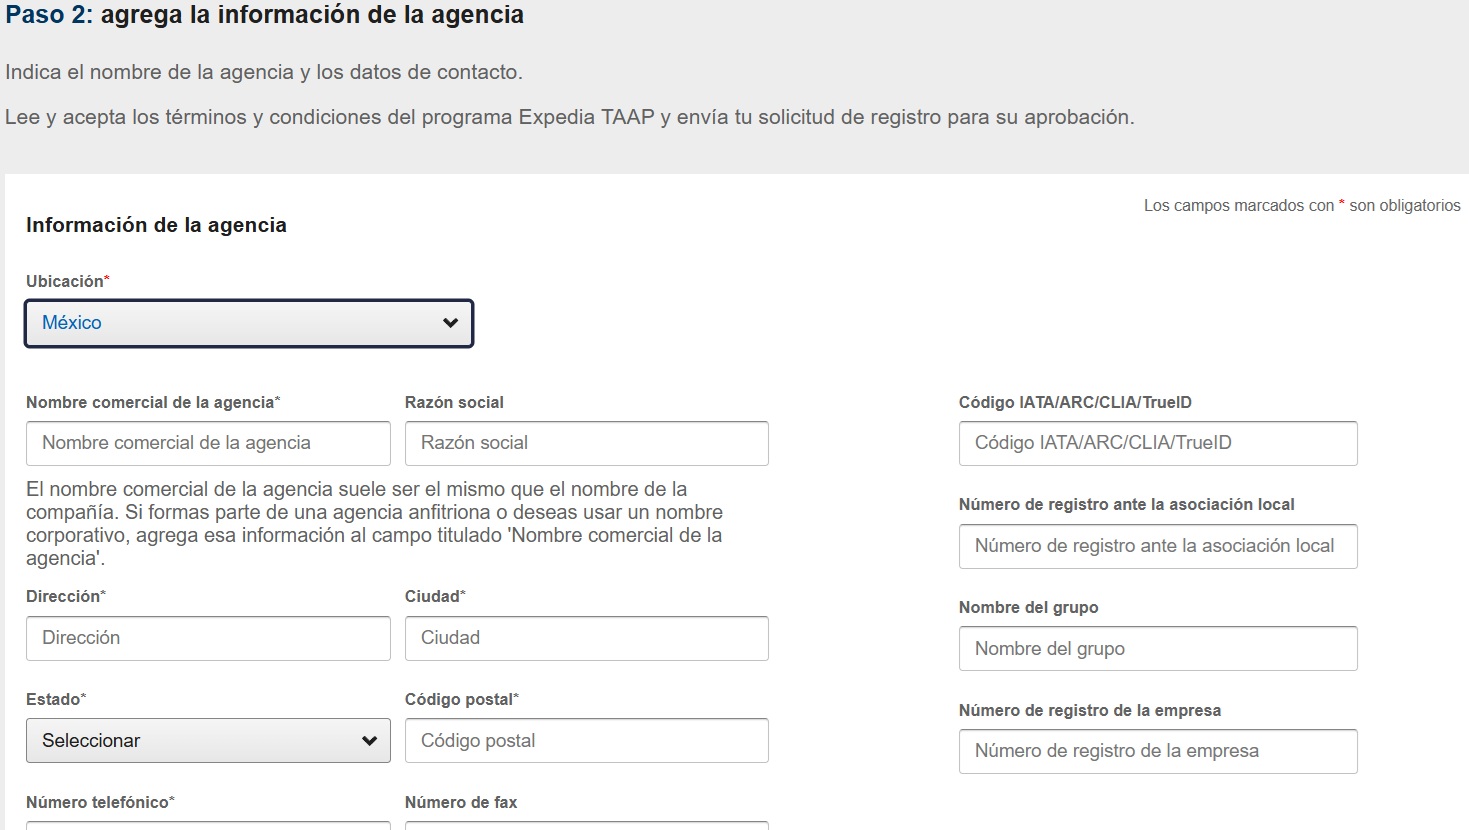Click the 'Dirección' field label

click(x=66, y=596)
